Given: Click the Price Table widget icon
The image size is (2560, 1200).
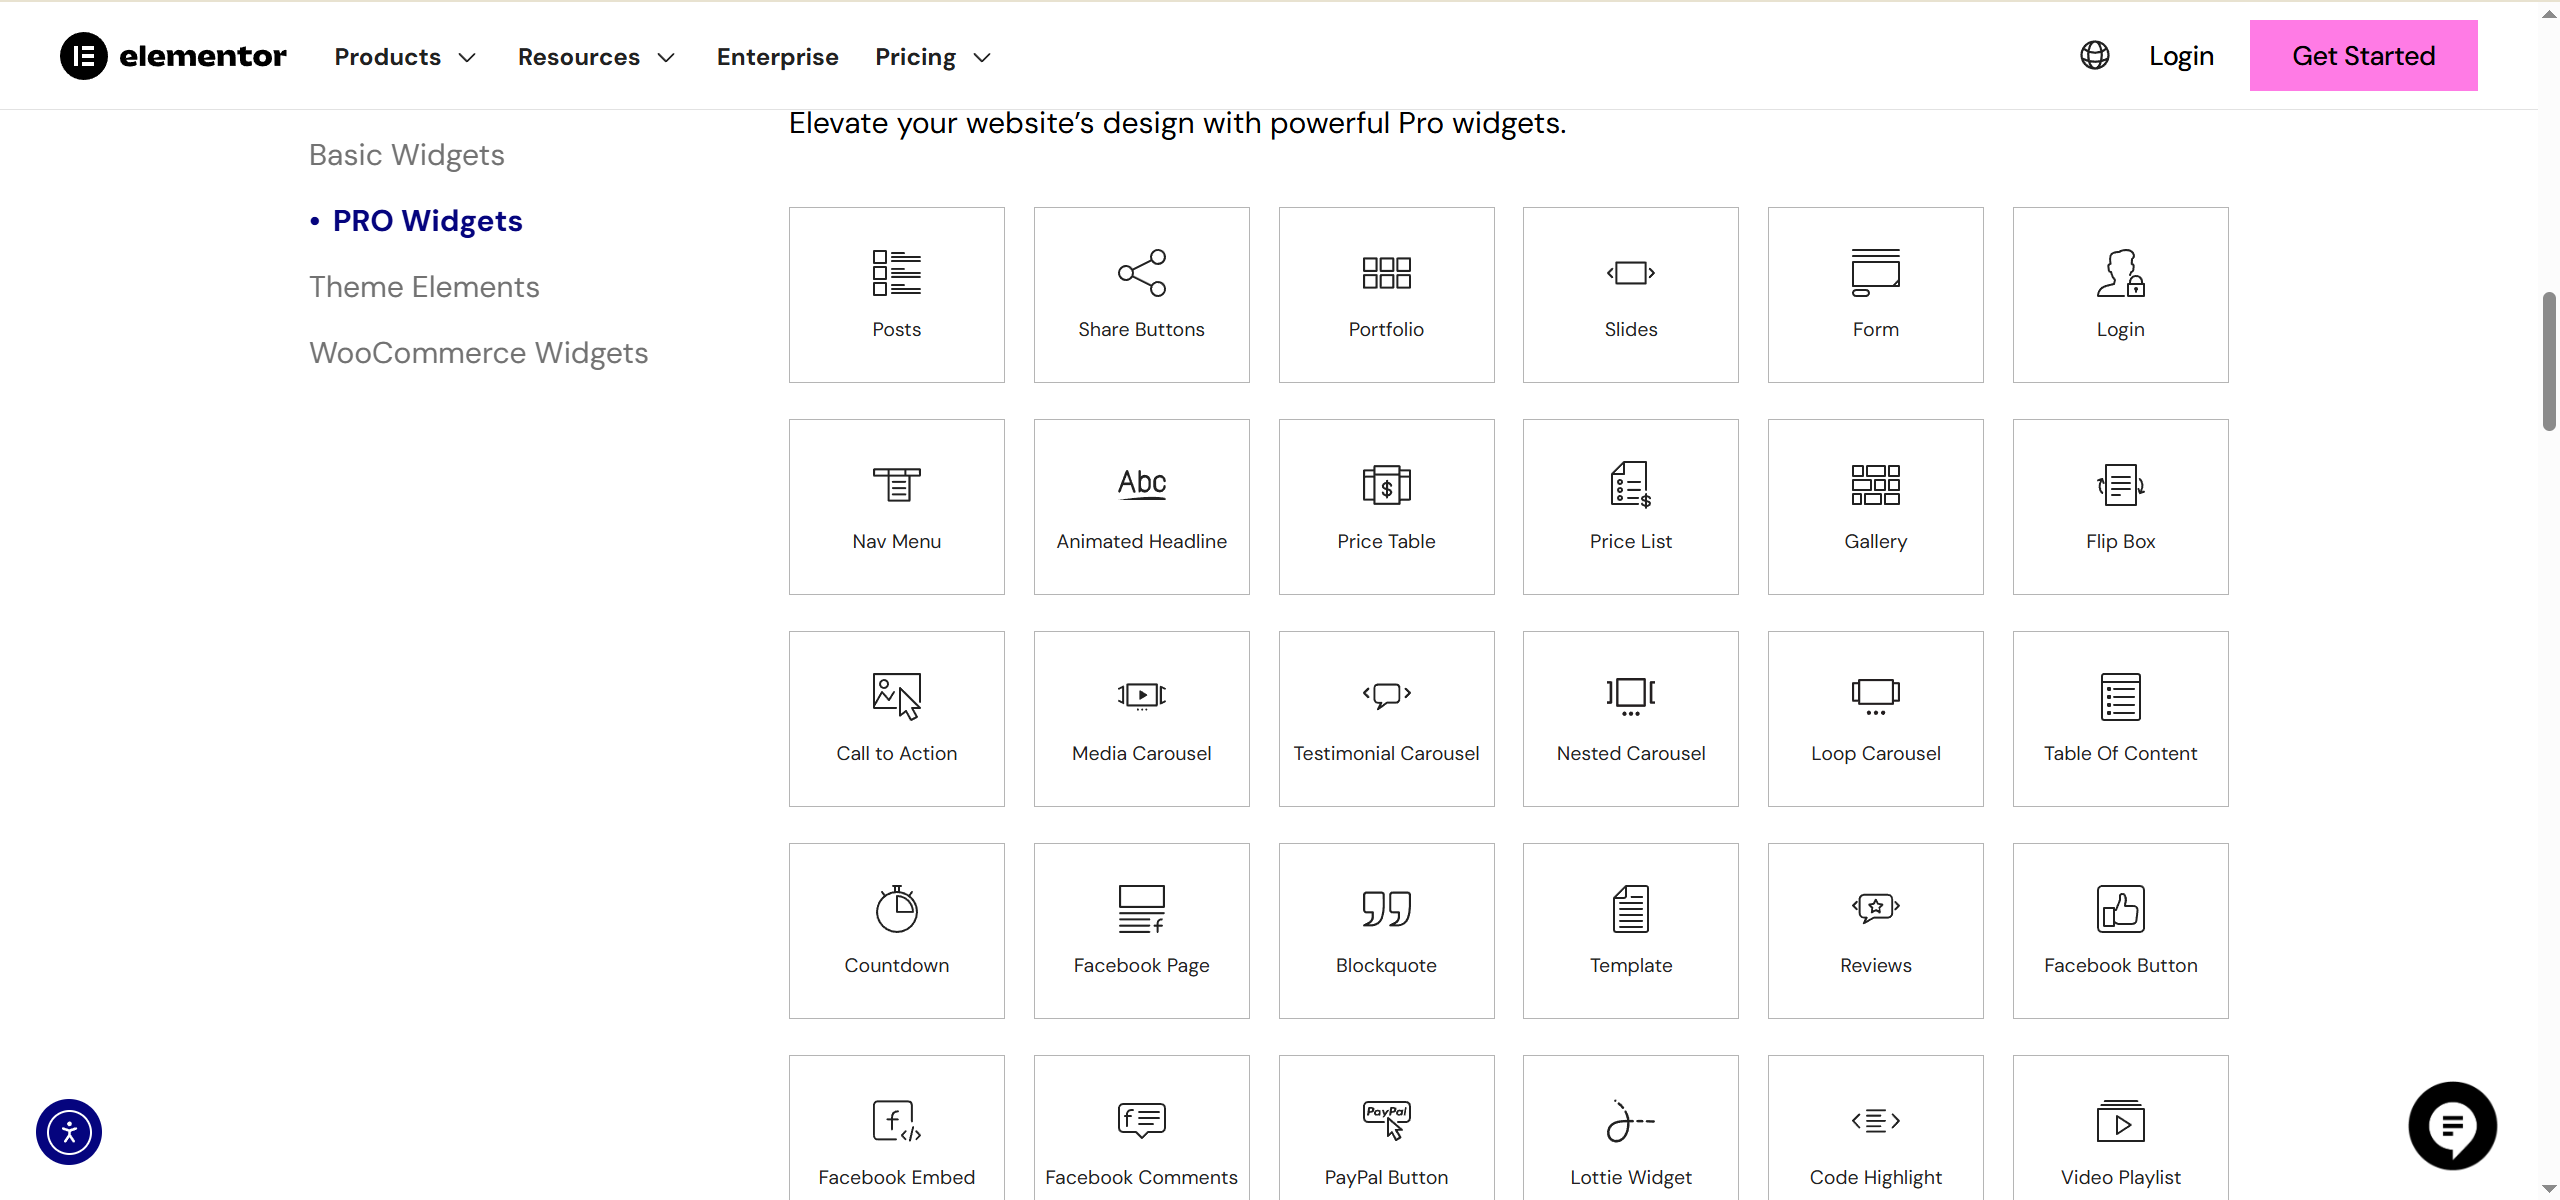Looking at the screenshot, I should pyautogui.click(x=1386, y=485).
